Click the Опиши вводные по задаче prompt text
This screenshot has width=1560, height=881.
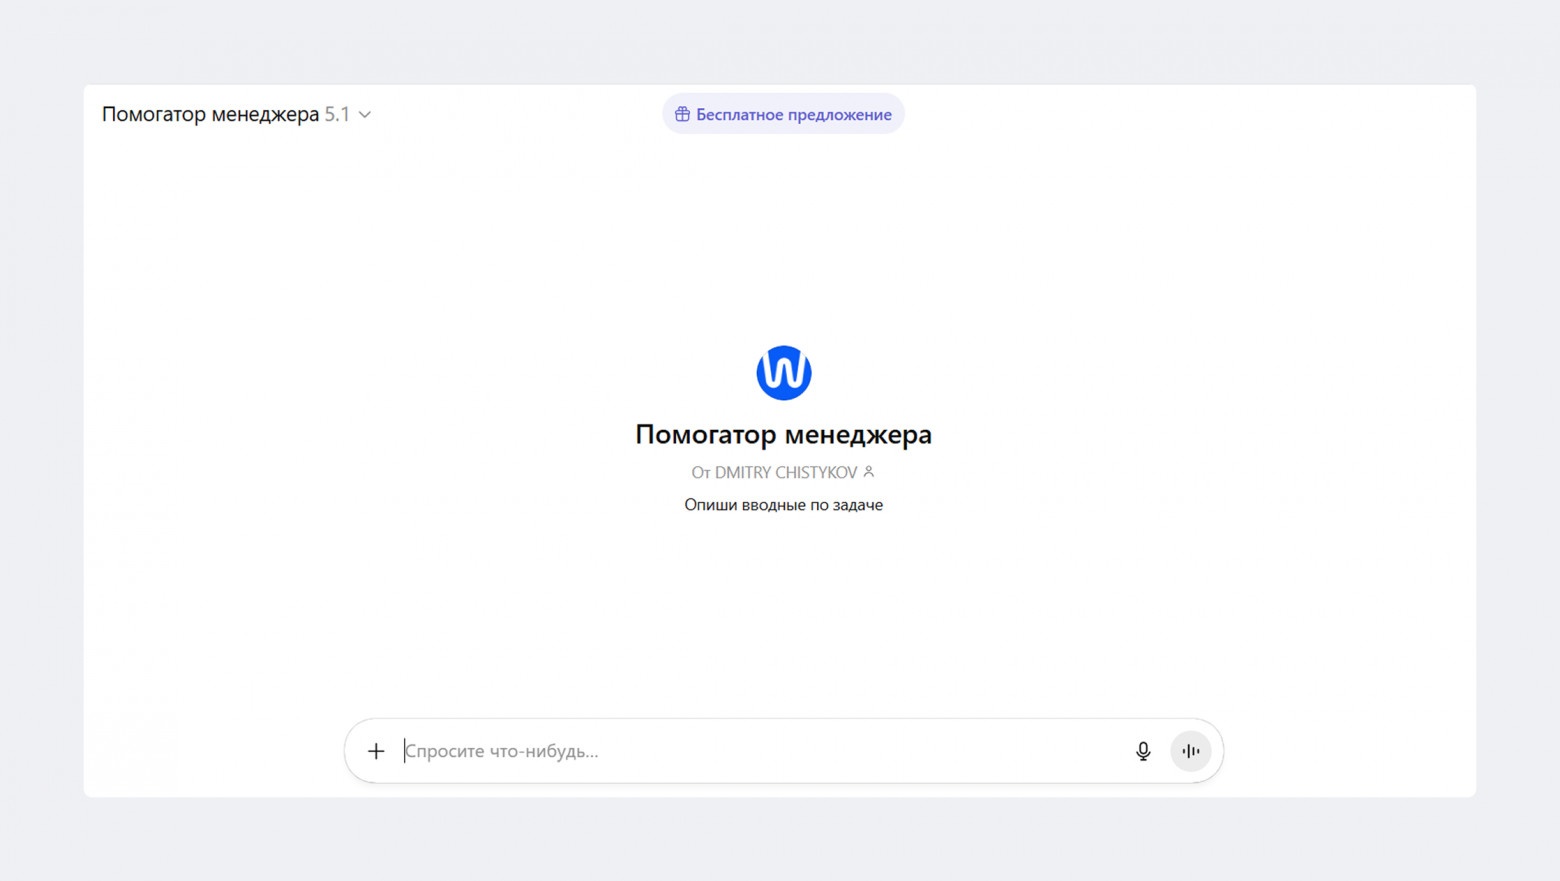[783, 504]
